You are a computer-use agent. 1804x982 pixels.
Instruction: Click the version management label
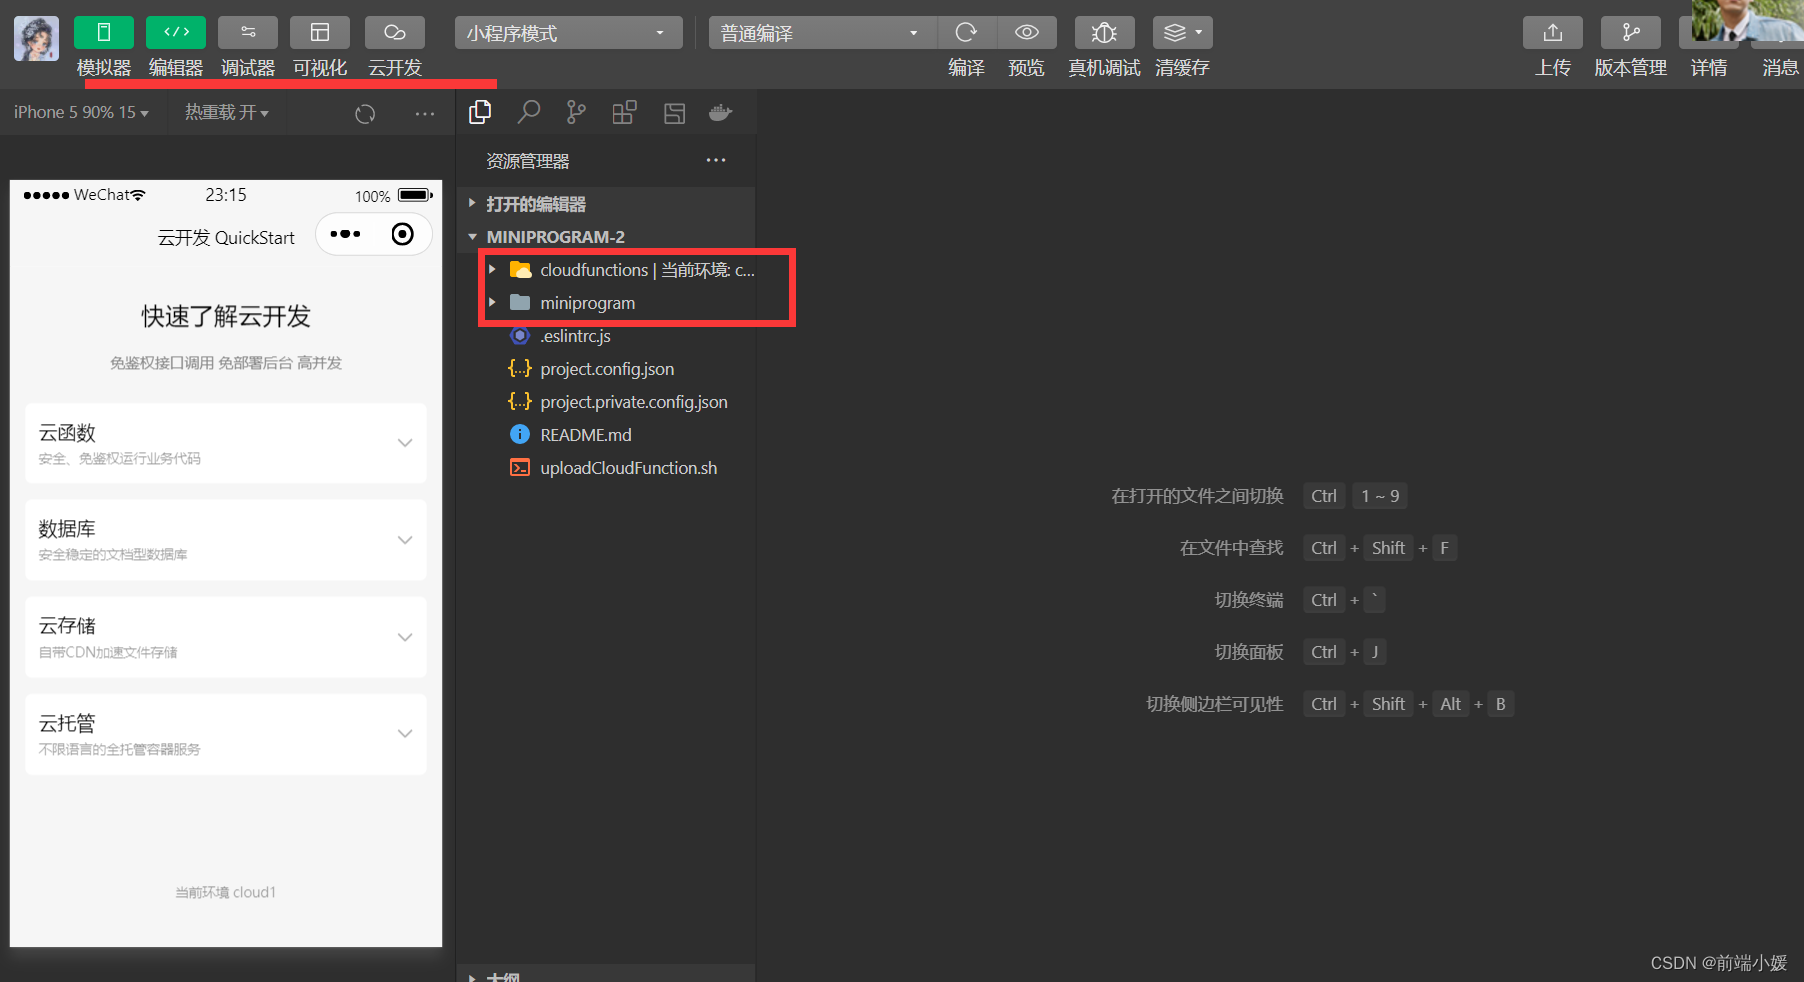1631,68
